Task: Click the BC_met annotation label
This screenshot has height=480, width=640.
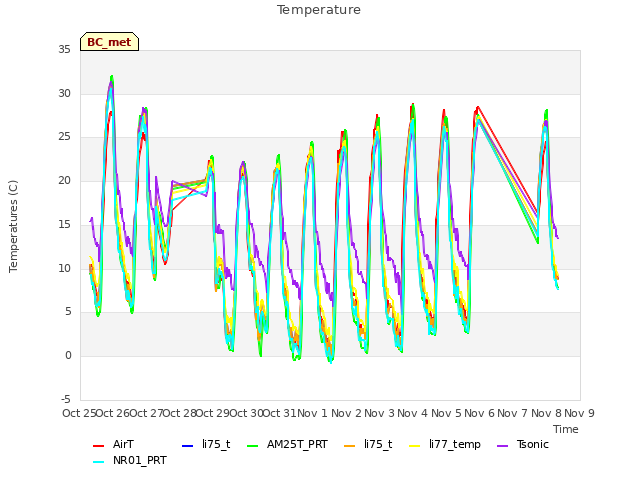Action: pyautogui.click(x=109, y=42)
